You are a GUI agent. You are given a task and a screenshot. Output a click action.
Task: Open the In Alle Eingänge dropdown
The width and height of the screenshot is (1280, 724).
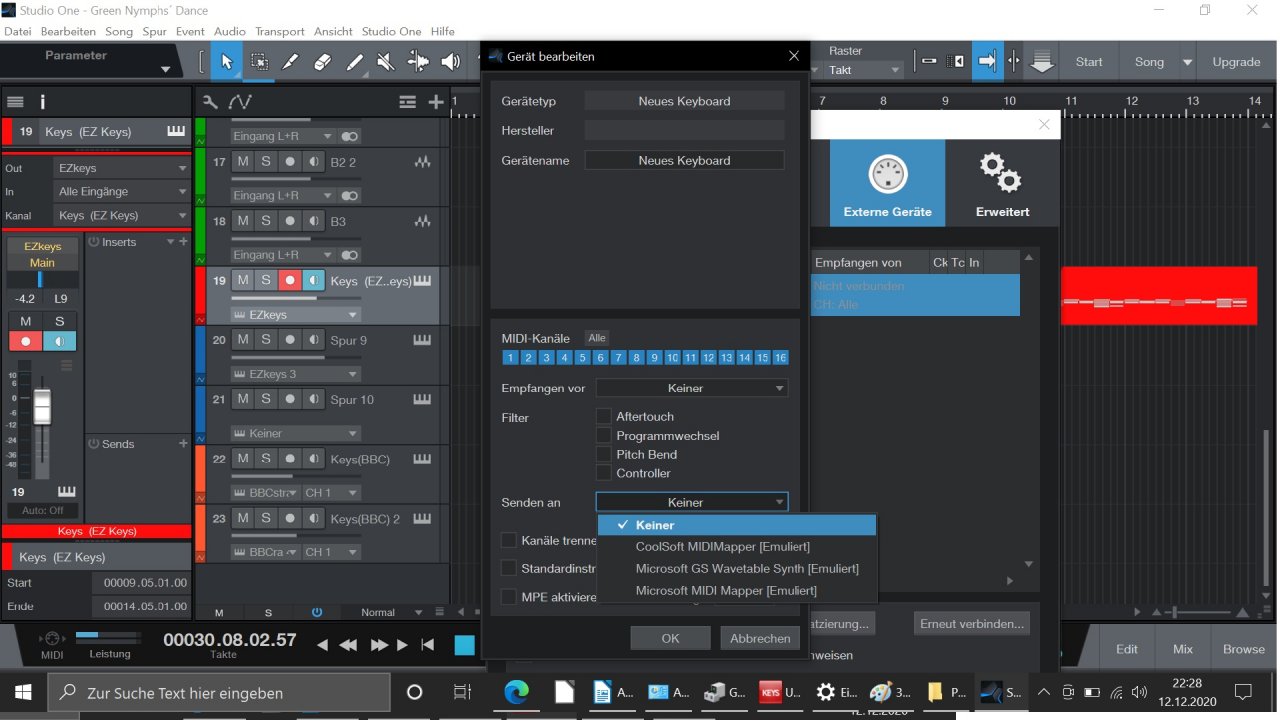point(122,191)
